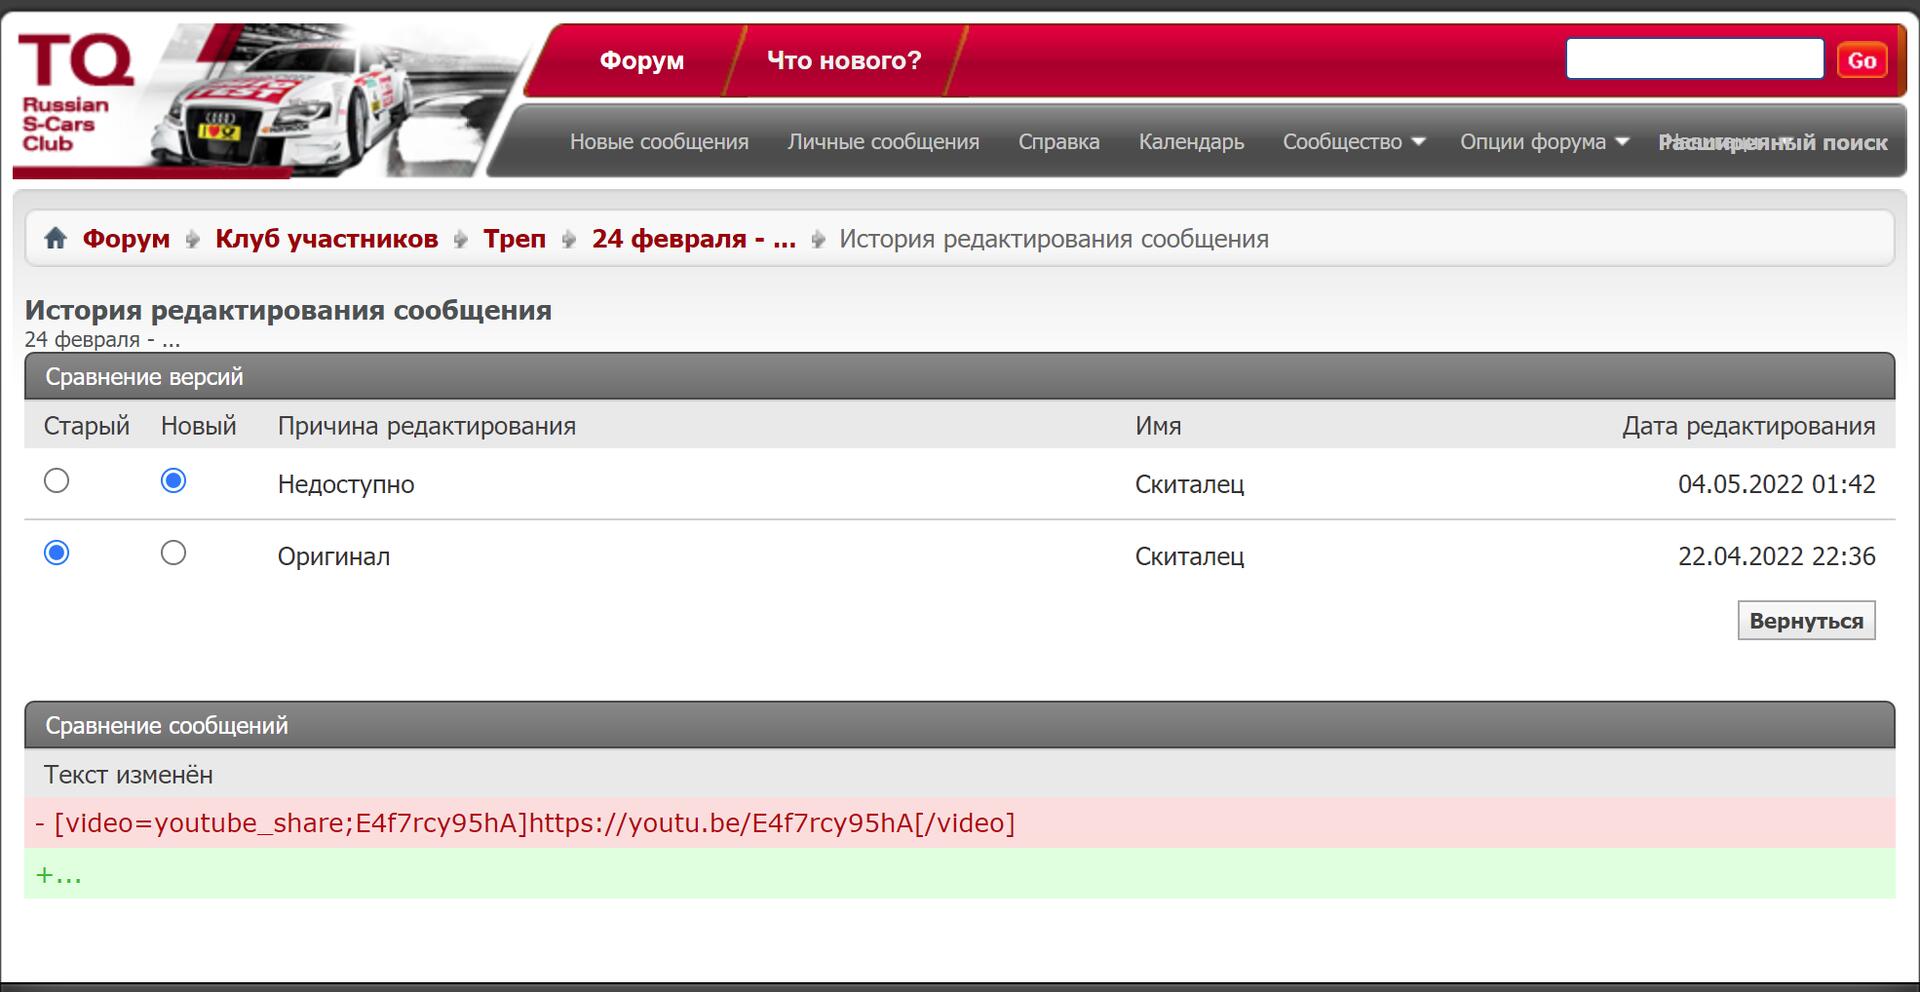
Task: Open Справка in navigation bar
Action: [1058, 142]
